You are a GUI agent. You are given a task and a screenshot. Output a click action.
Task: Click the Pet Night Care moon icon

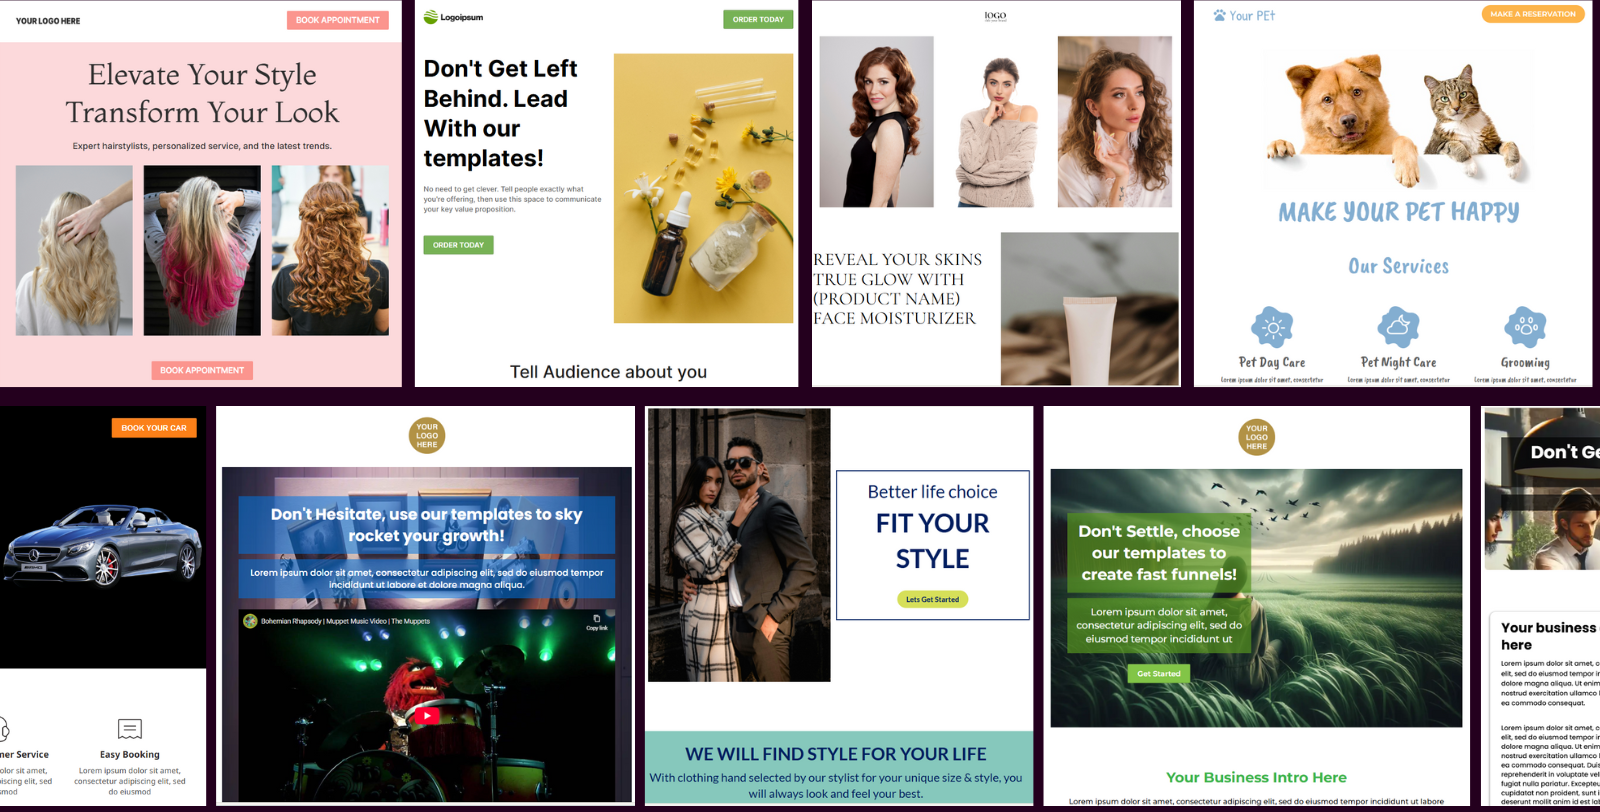[1398, 327]
